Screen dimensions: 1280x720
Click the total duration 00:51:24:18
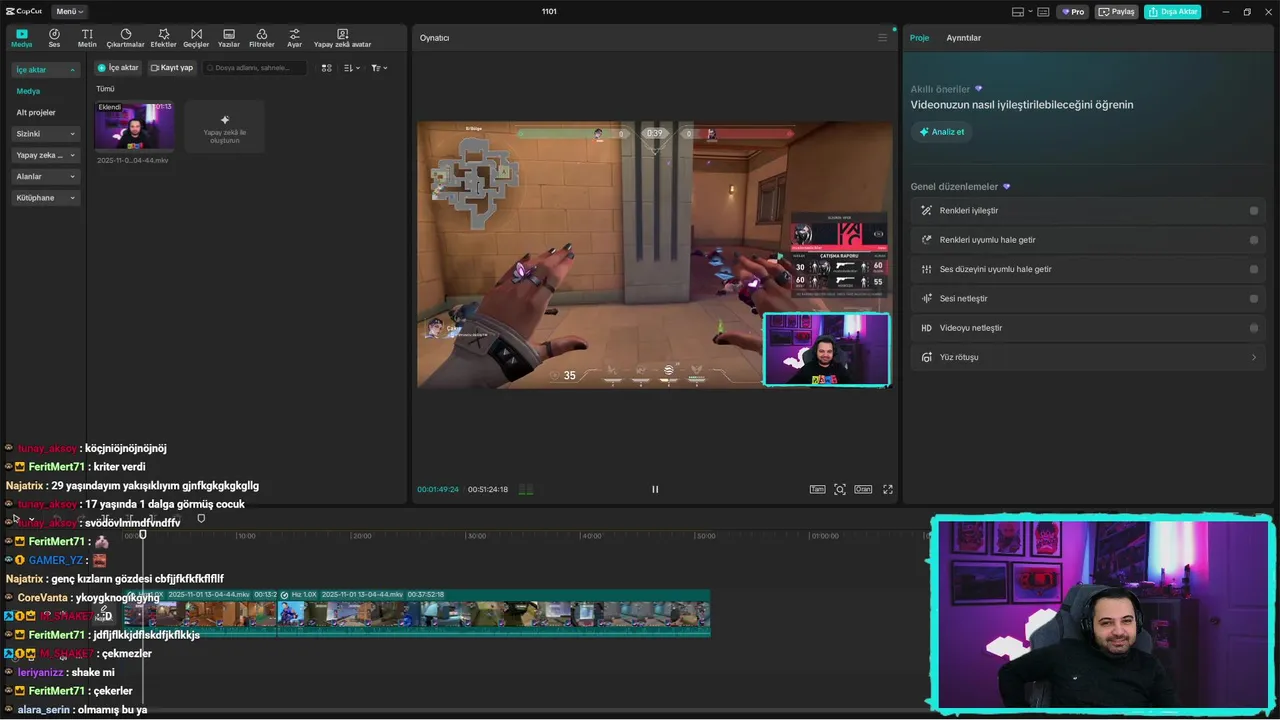[488, 489]
